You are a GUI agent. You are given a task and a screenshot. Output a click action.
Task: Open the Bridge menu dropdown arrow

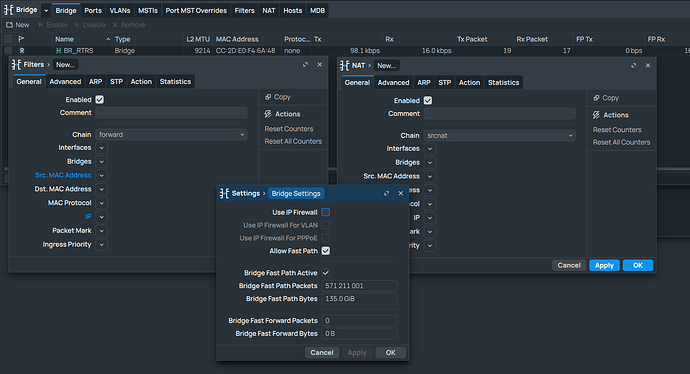(46, 11)
